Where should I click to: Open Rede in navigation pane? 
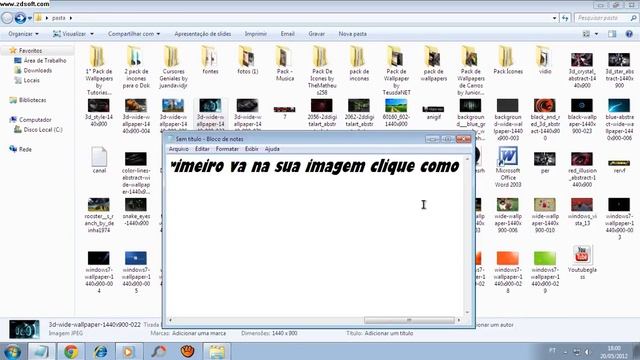[x=25, y=149]
